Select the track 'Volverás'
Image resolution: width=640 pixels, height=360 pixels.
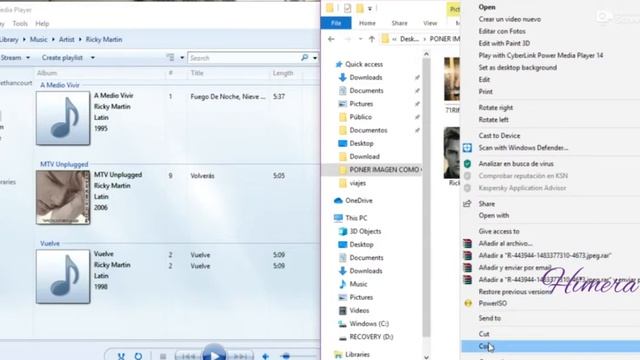pyautogui.click(x=202, y=176)
